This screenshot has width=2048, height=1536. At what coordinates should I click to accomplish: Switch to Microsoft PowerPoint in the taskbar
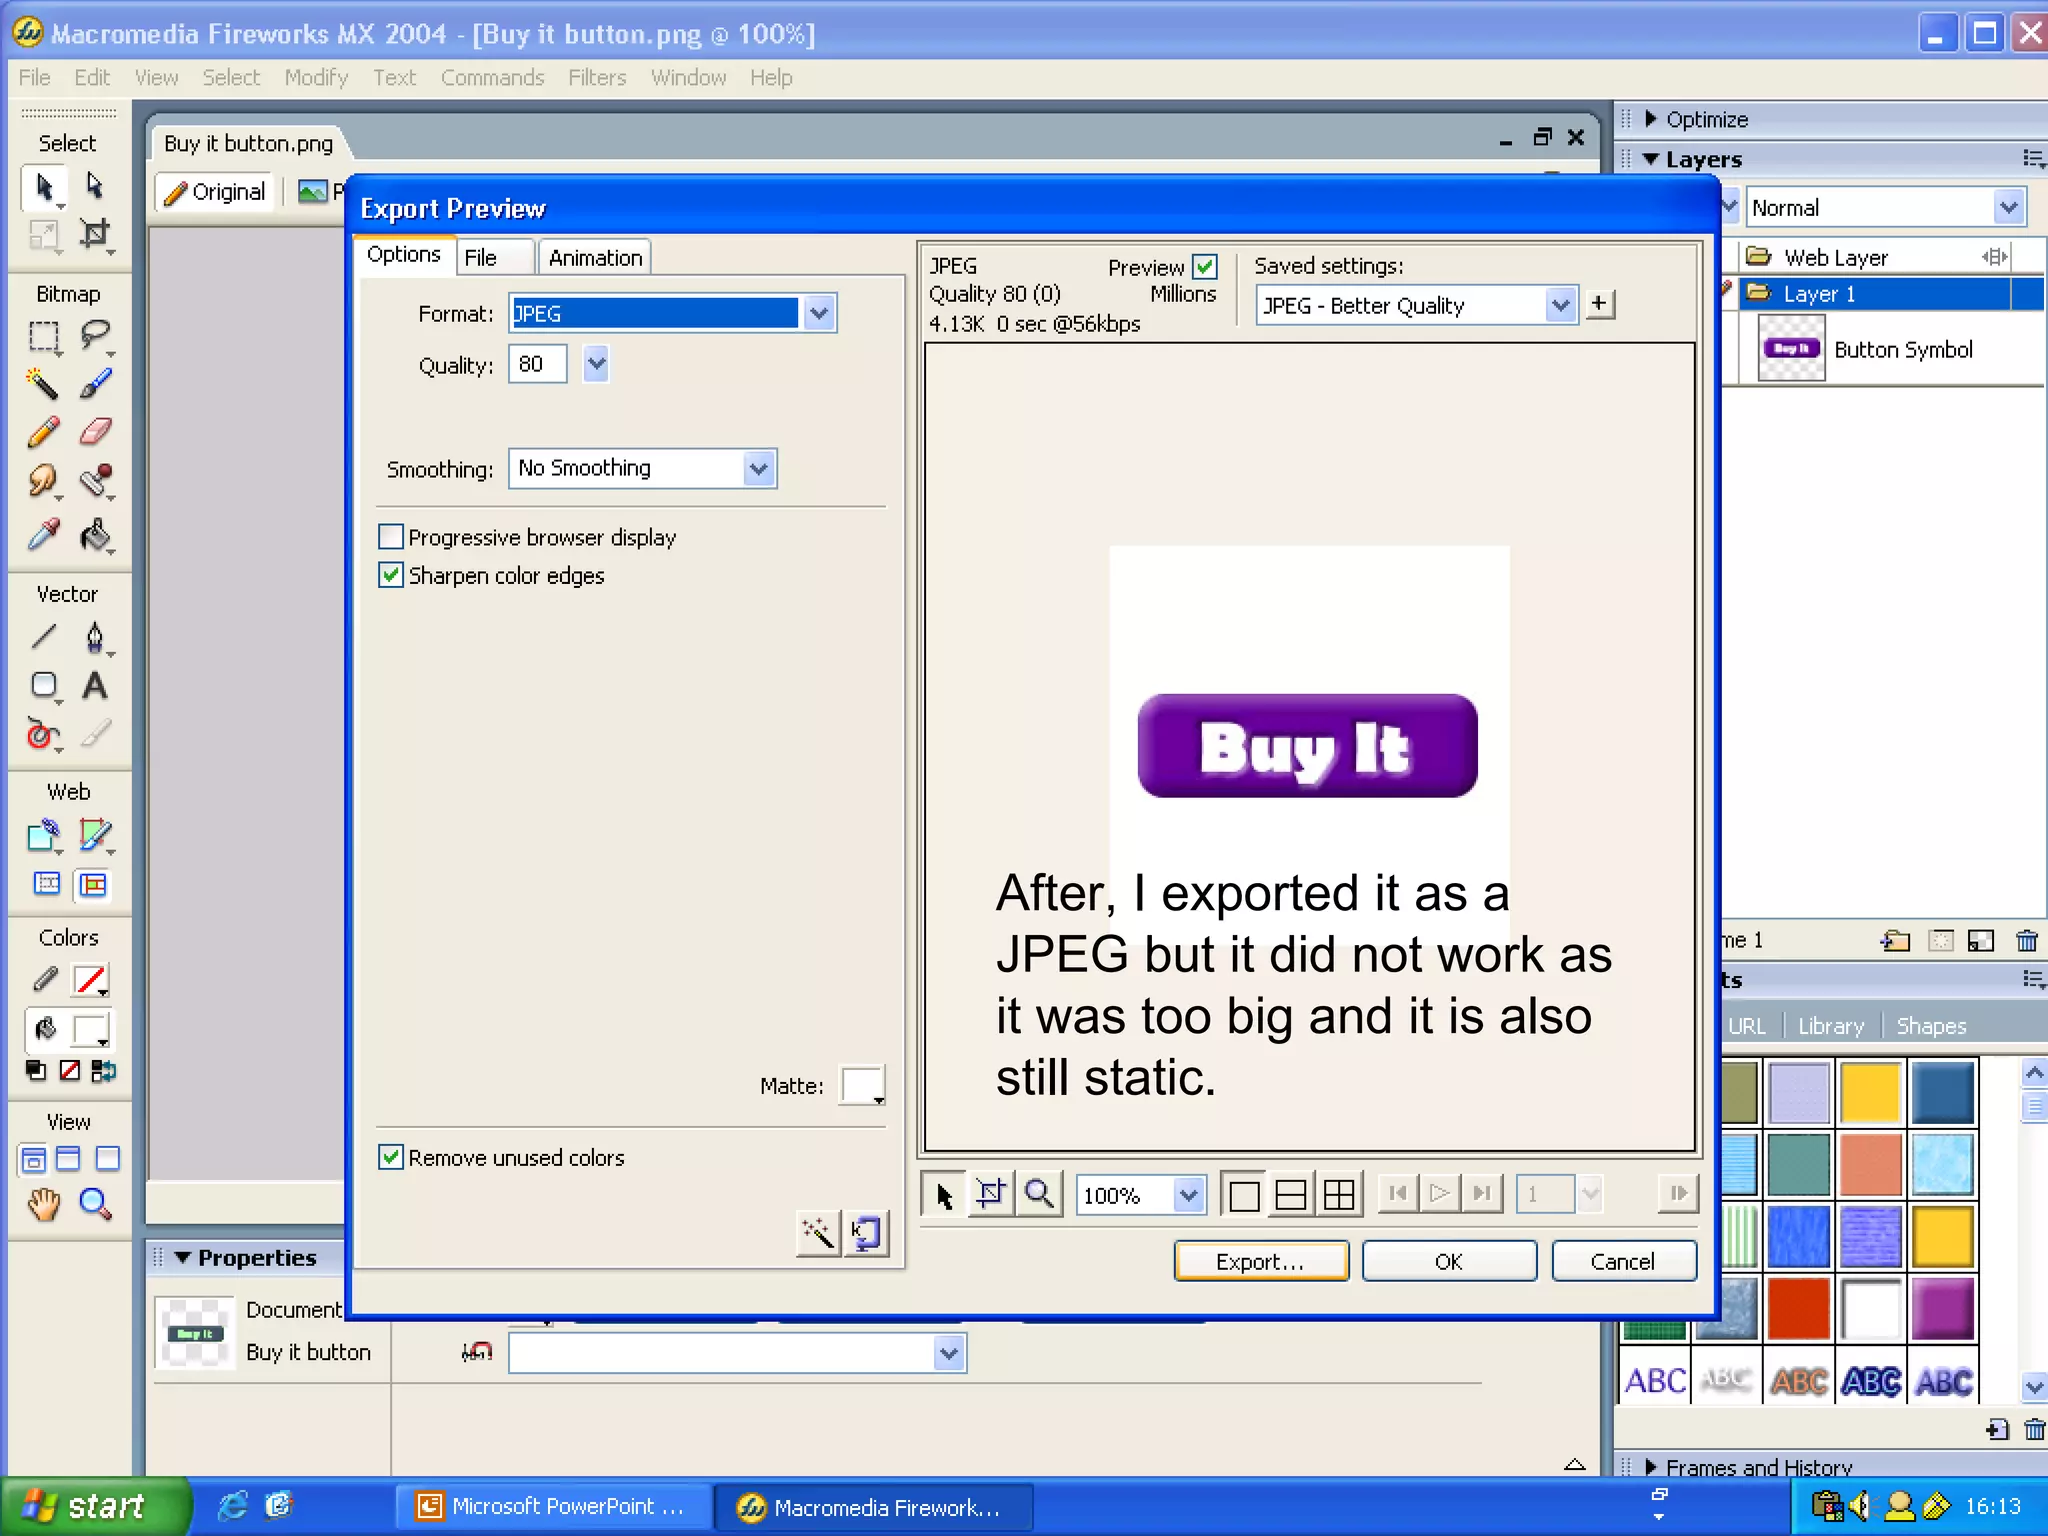[553, 1507]
